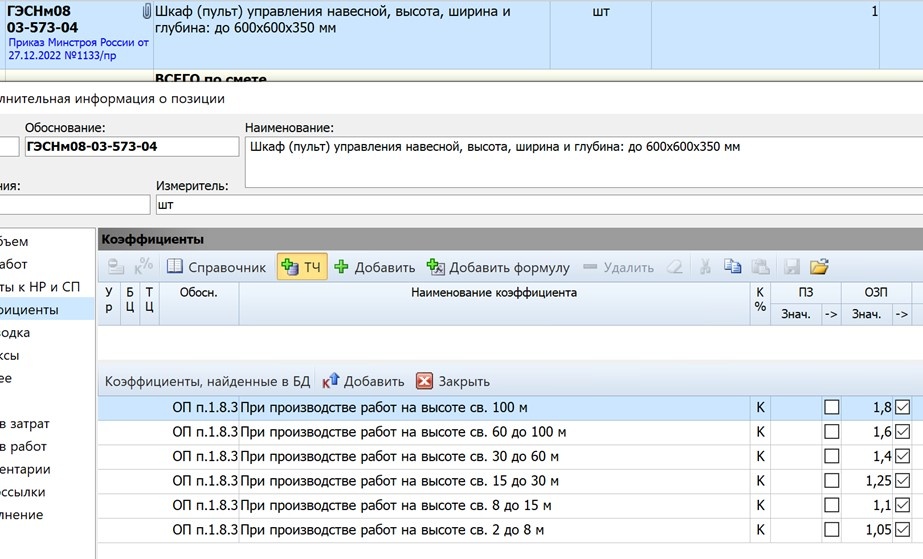The width and height of the screenshot is (923, 559).
Task: Uncheck ОЗП box for coefficient 1,4
Action: tap(902, 456)
